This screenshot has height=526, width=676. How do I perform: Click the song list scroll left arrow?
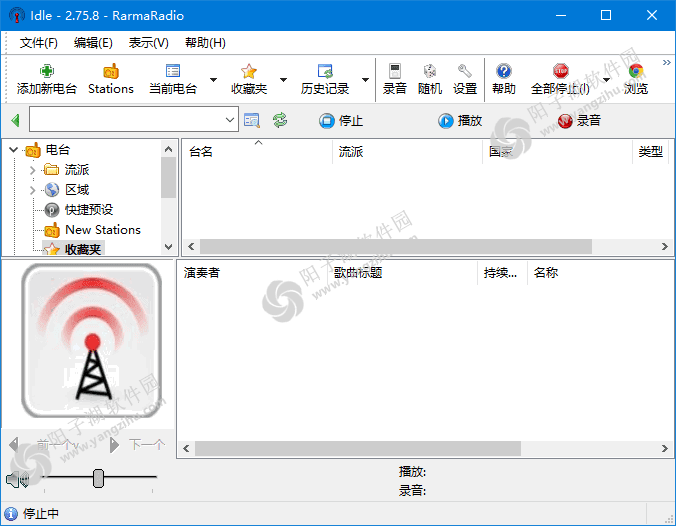click(186, 448)
